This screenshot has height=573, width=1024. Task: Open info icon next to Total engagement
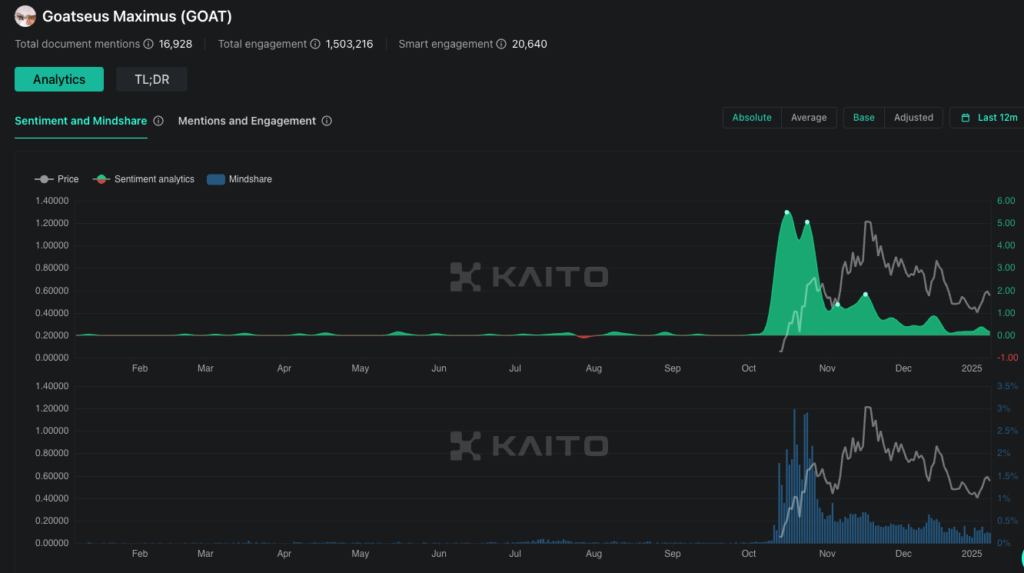(x=315, y=44)
